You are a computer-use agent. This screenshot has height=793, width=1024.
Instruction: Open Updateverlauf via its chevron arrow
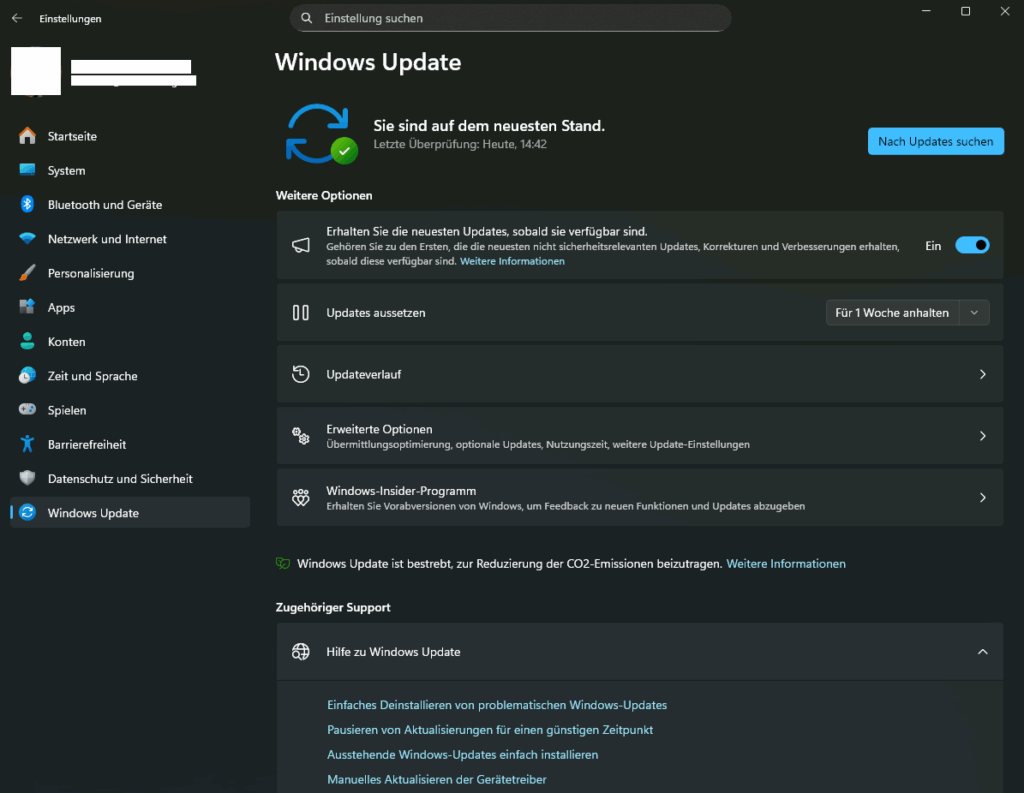982,374
